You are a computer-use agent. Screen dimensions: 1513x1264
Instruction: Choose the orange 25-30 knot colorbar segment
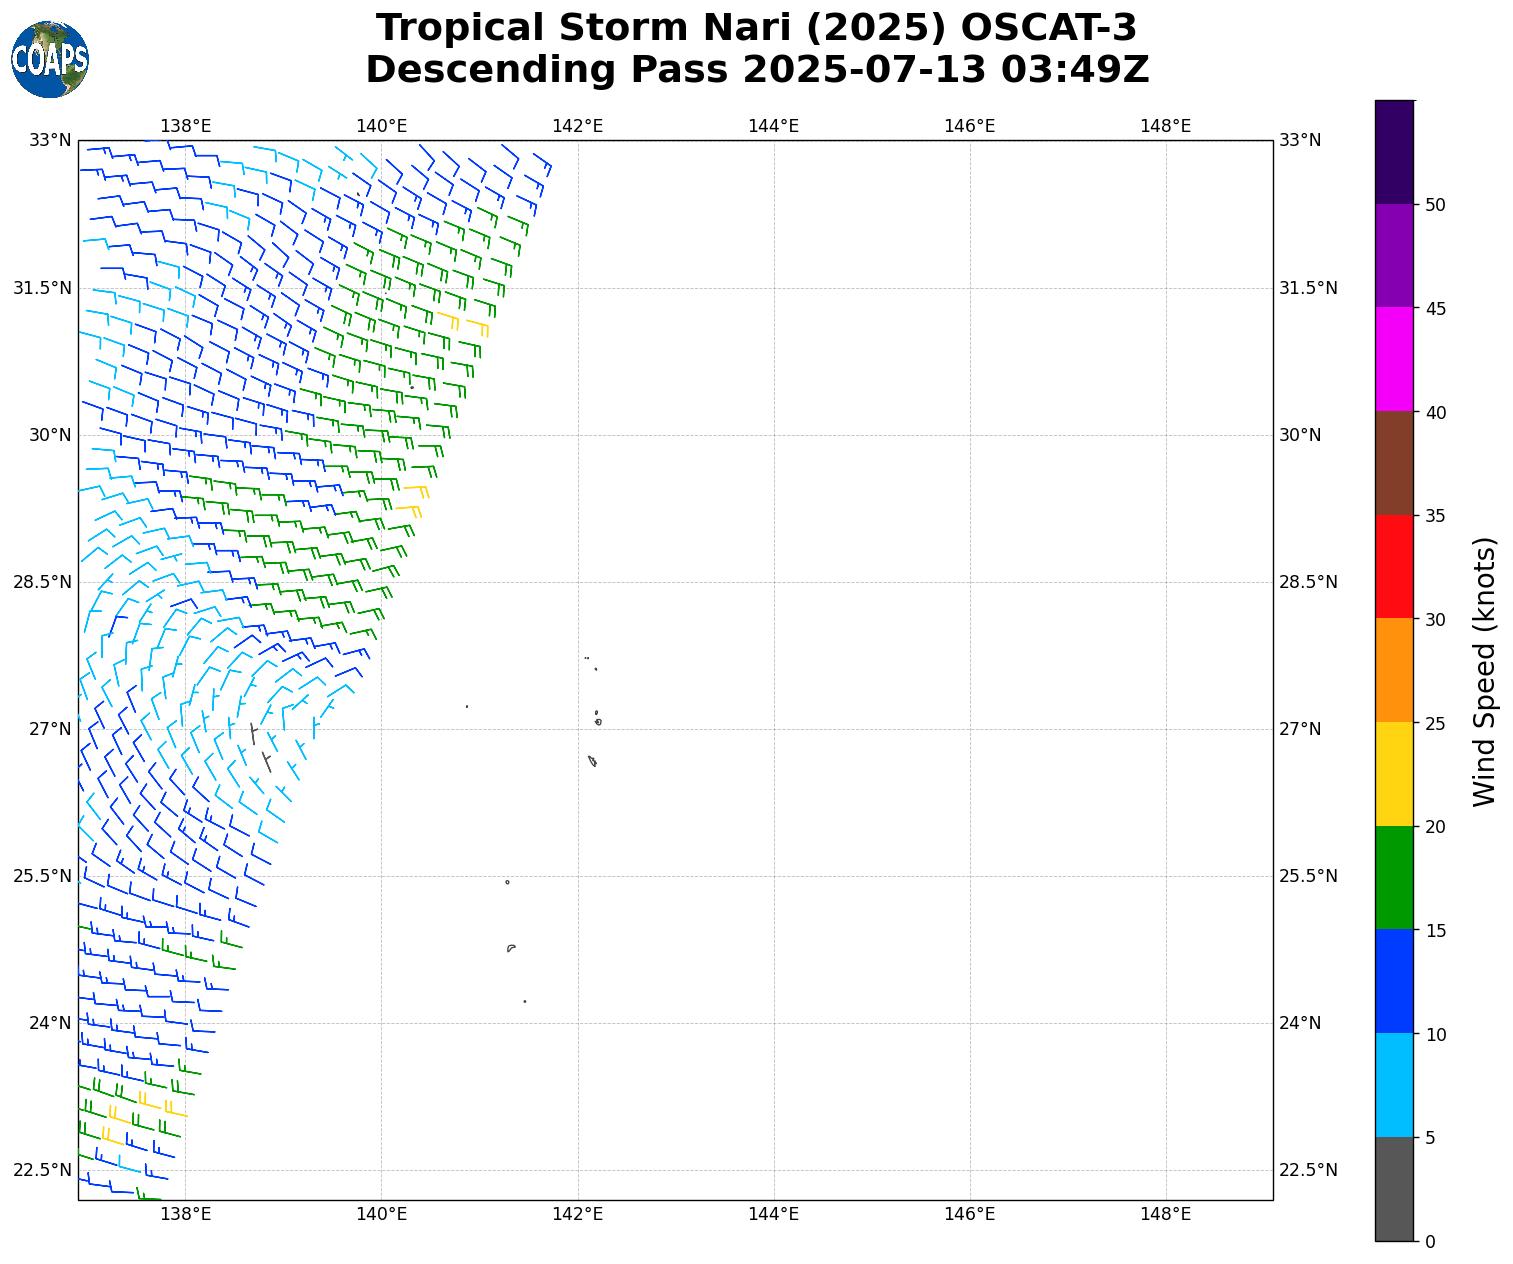1394,670
